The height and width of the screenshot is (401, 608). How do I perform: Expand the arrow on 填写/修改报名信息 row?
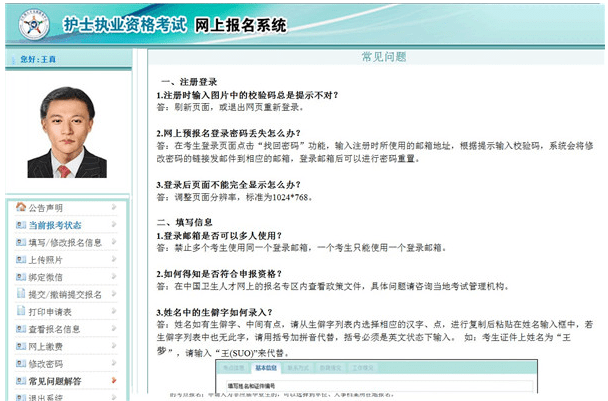(114, 242)
